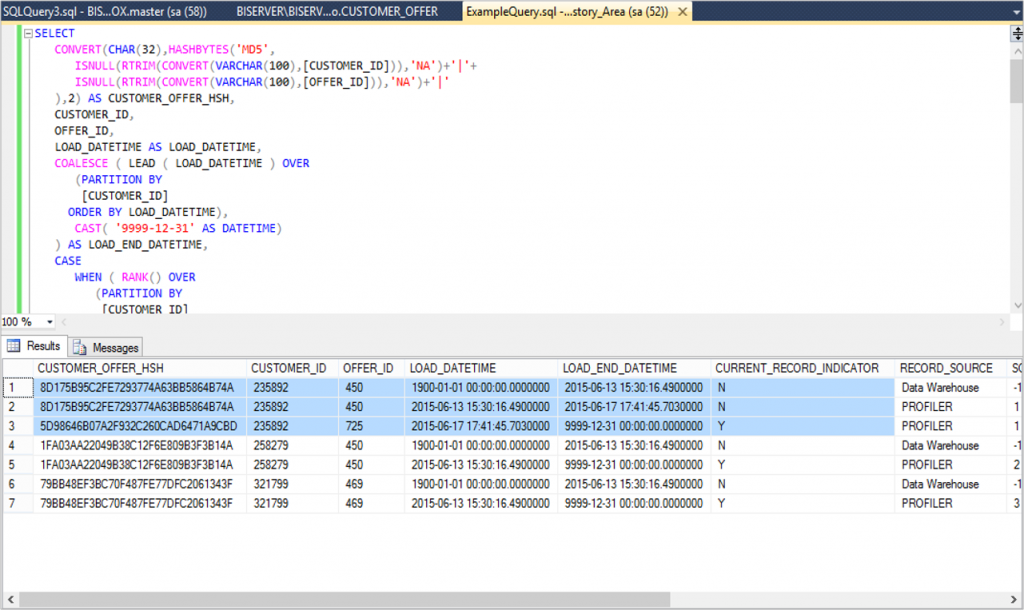Select the RECORD_SOURCE column header
The width and height of the screenshot is (1024, 610).
[946, 367]
